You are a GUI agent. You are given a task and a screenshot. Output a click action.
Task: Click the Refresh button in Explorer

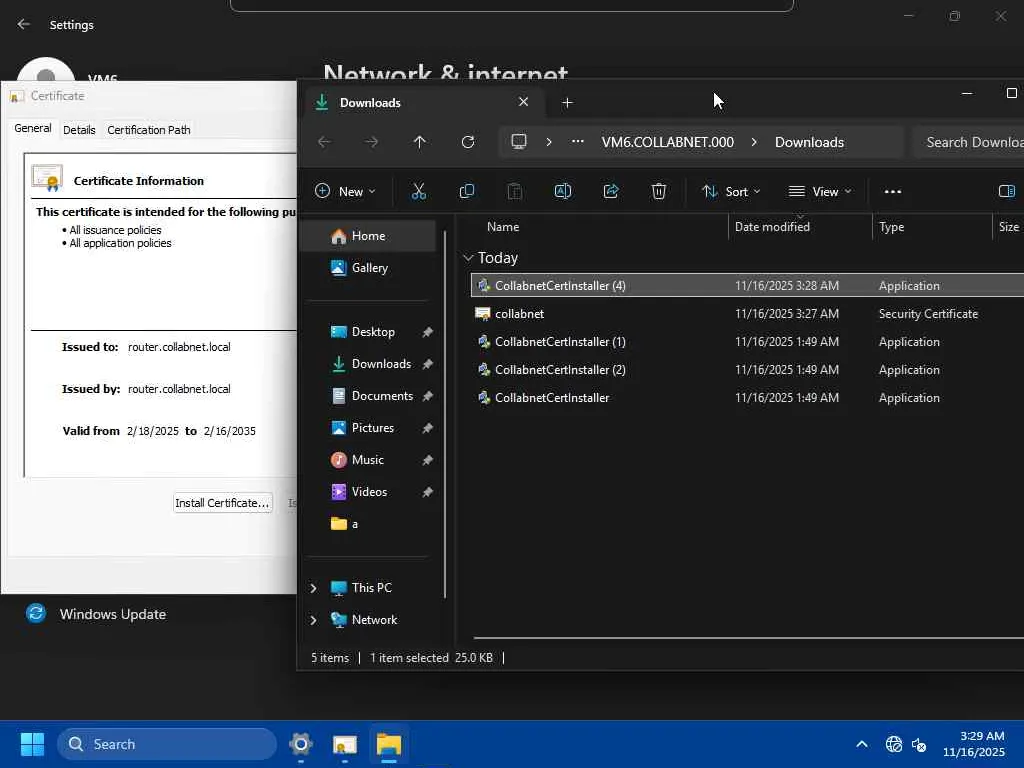(x=467, y=142)
